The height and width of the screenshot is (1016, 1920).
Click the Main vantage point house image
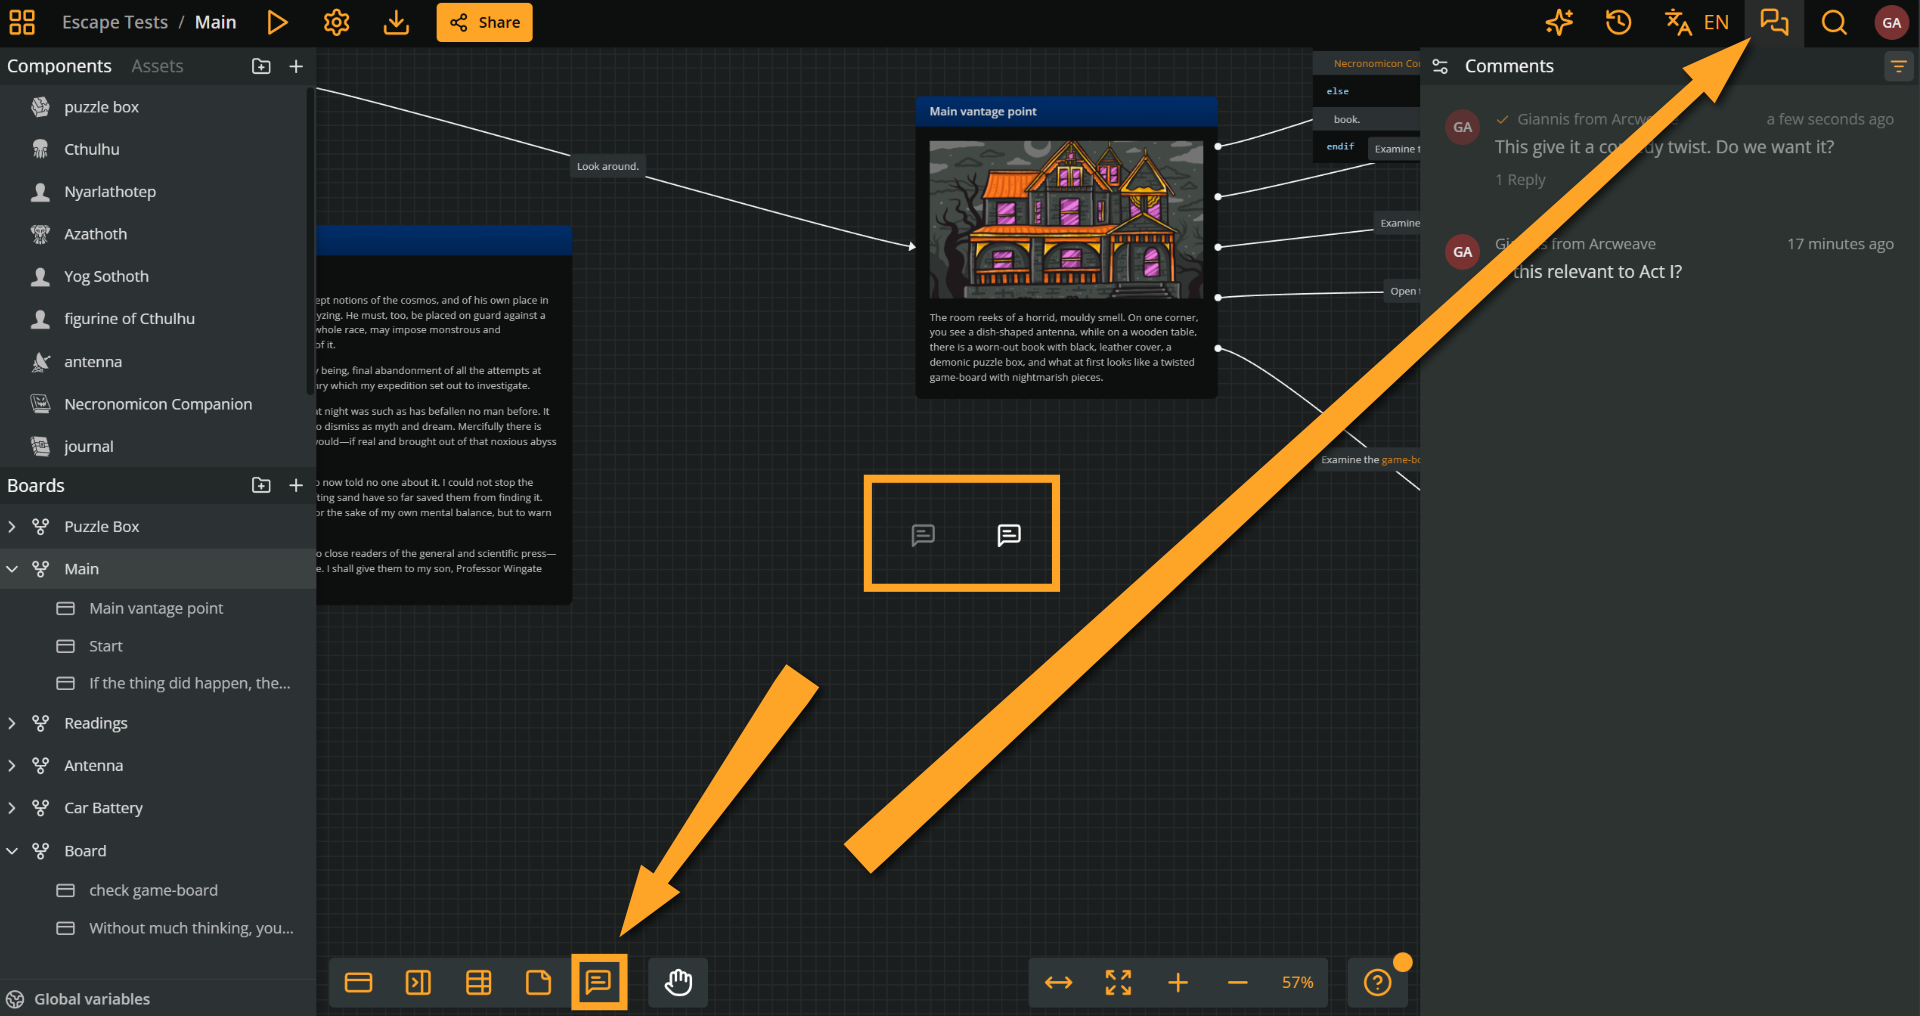coord(1066,219)
